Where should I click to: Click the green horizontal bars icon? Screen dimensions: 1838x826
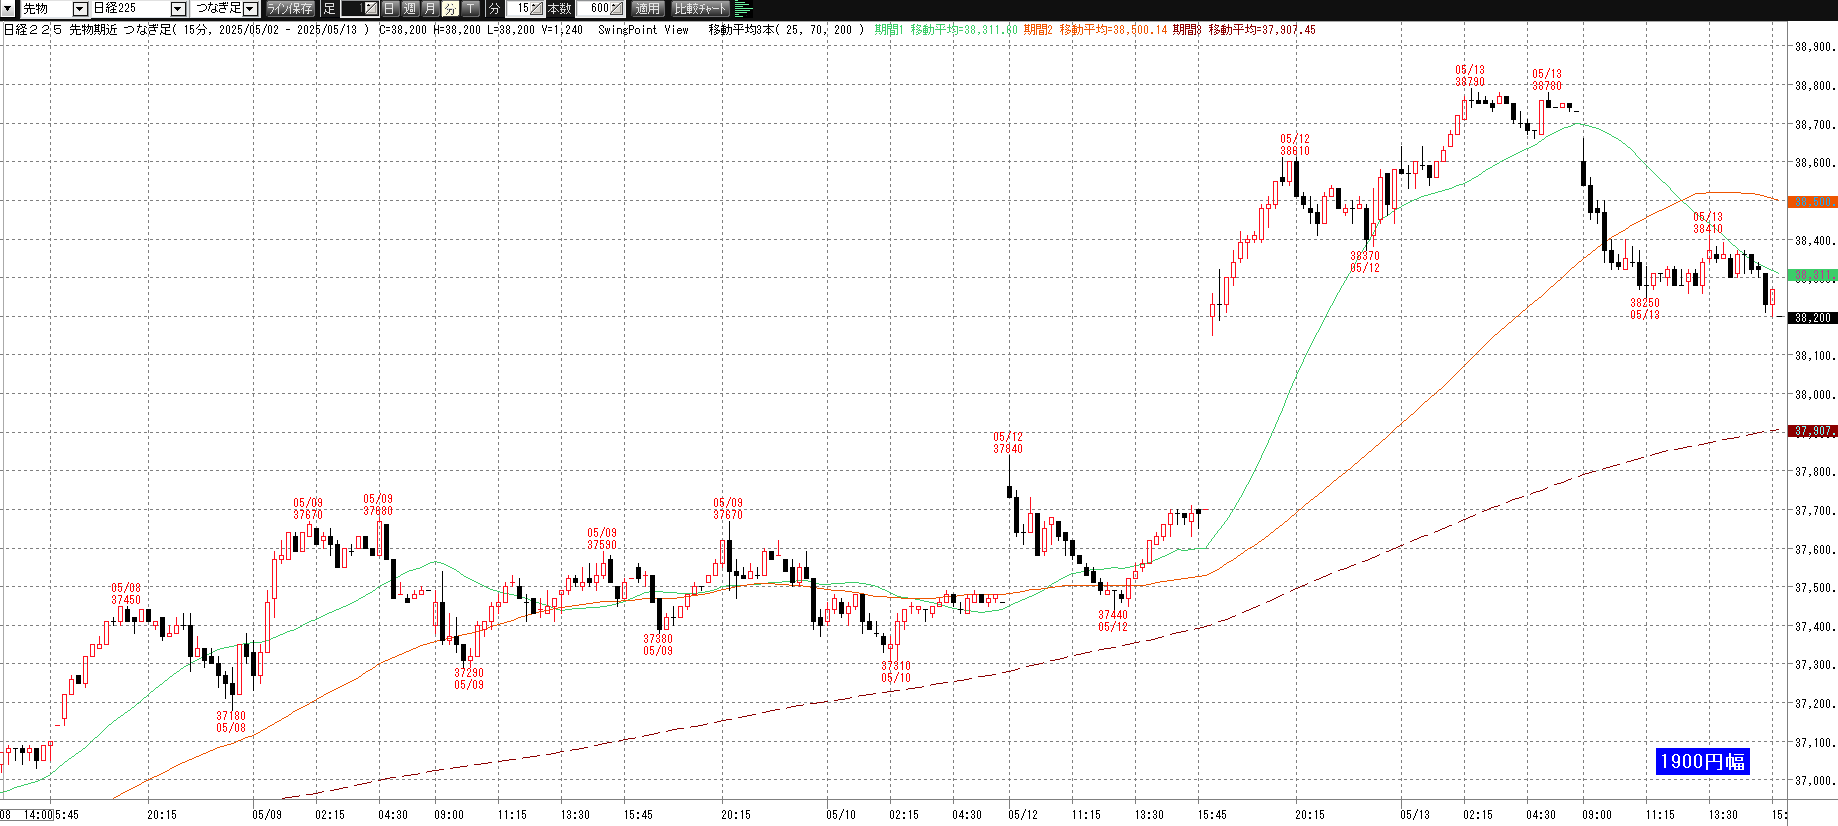point(743,8)
